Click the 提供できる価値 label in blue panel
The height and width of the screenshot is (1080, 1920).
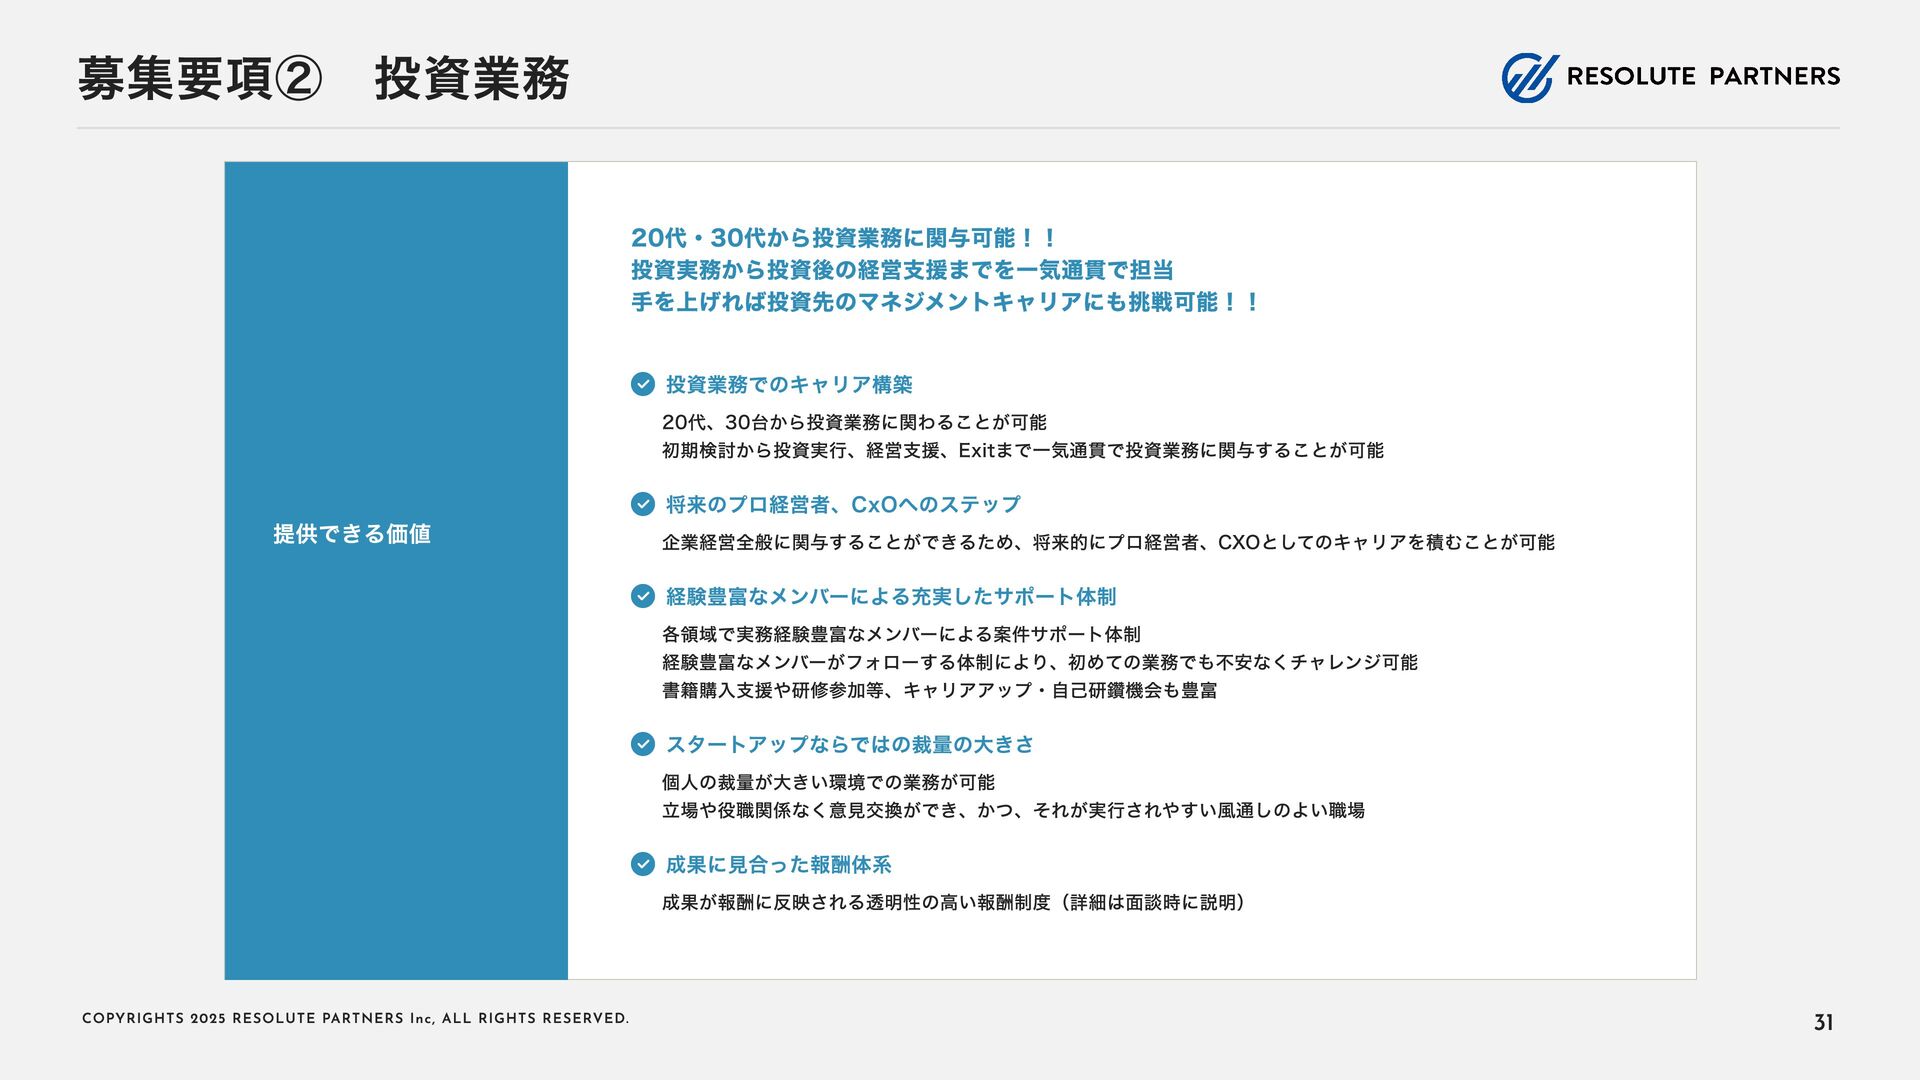pyautogui.click(x=352, y=534)
